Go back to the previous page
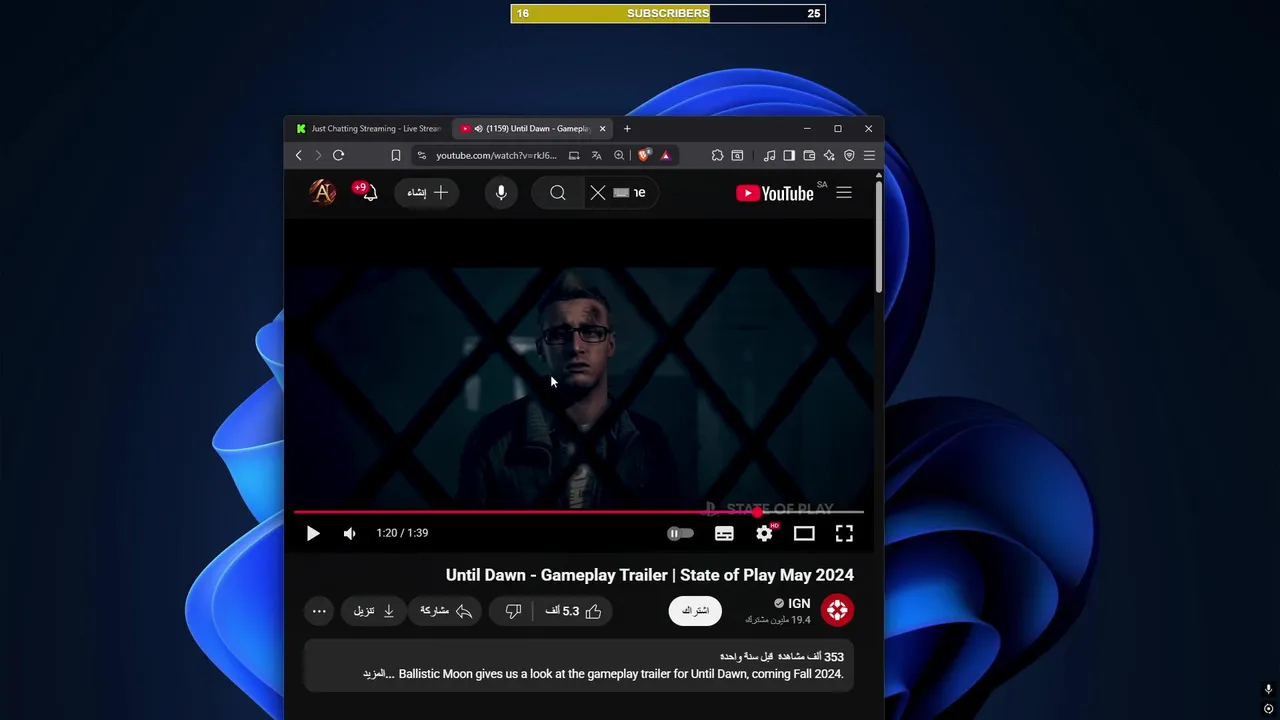1280x720 pixels. [x=298, y=155]
